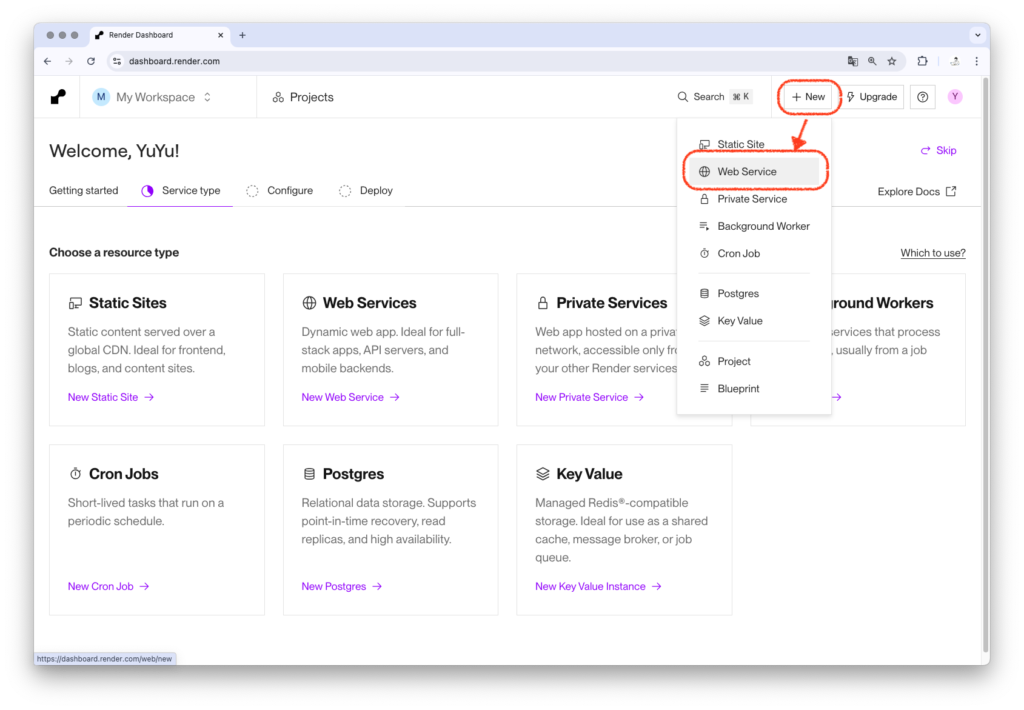
Task: Close the Render Dashboard tab
Action: point(221,35)
